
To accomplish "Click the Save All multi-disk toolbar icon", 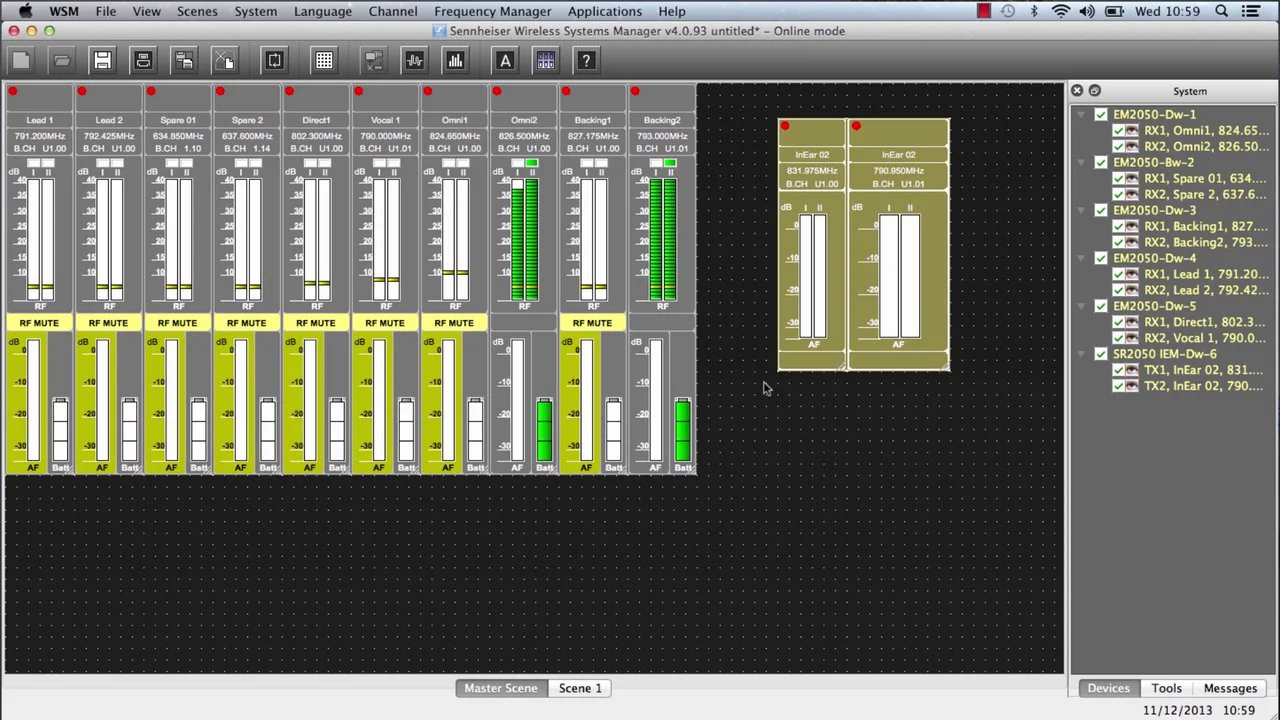I will point(184,61).
